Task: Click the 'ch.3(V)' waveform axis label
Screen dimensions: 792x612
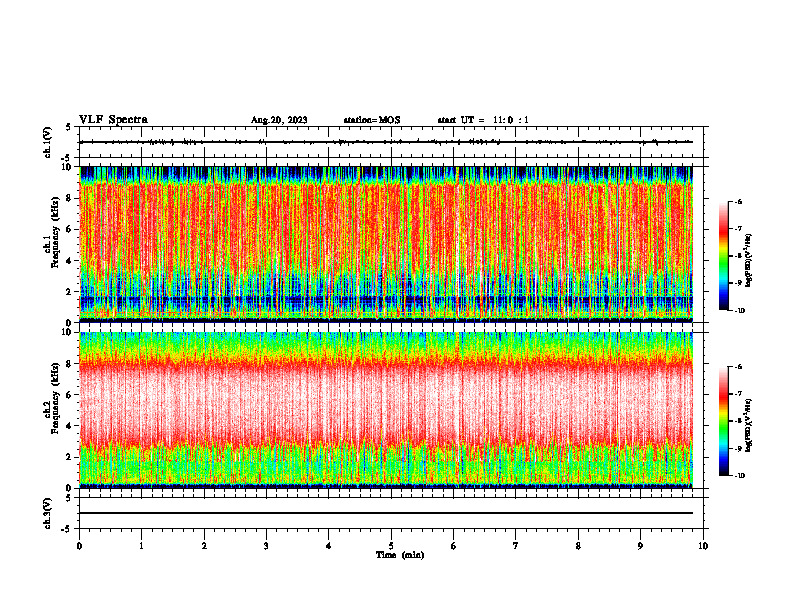Action: click(x=47, y=513)
